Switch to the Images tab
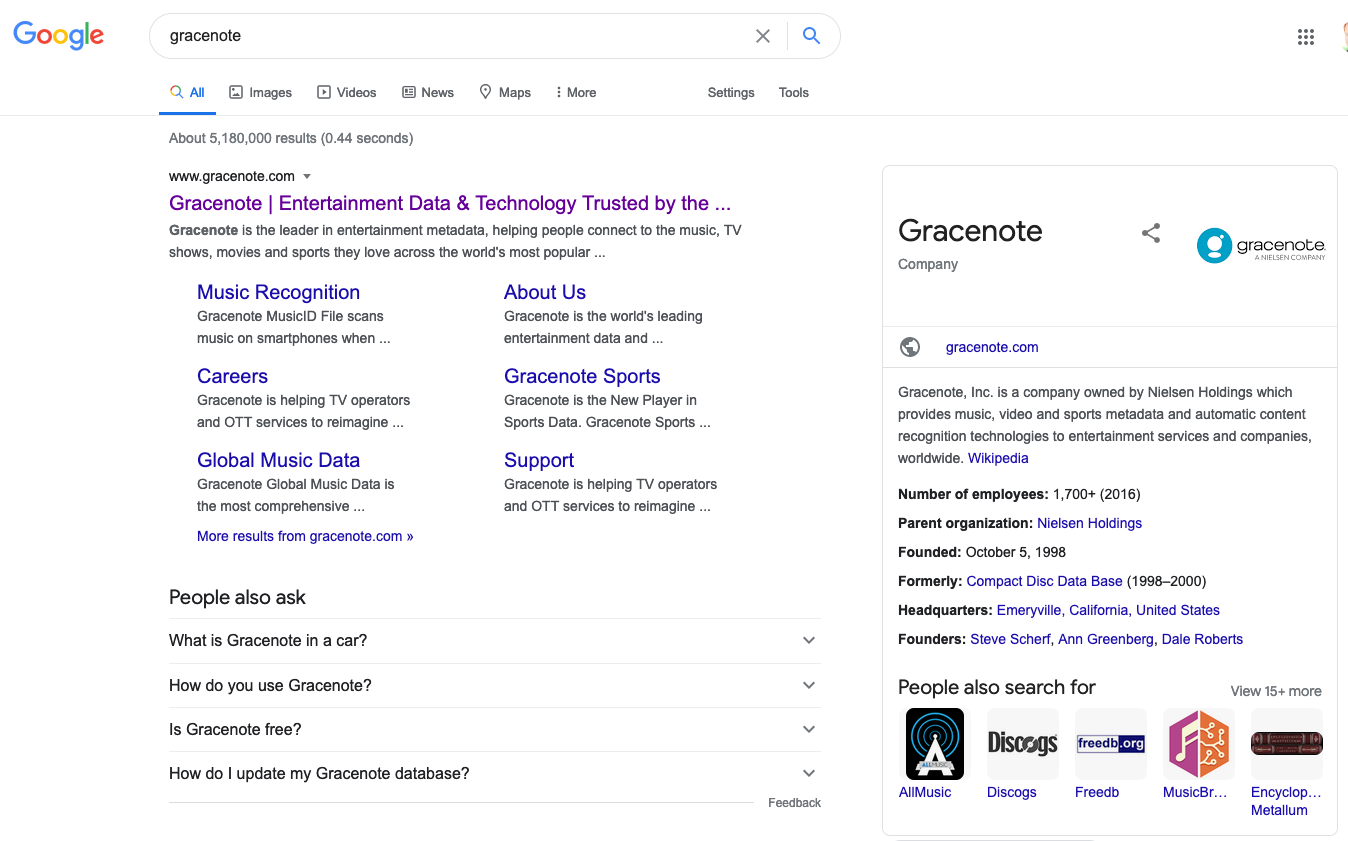 tap(260, 92)
